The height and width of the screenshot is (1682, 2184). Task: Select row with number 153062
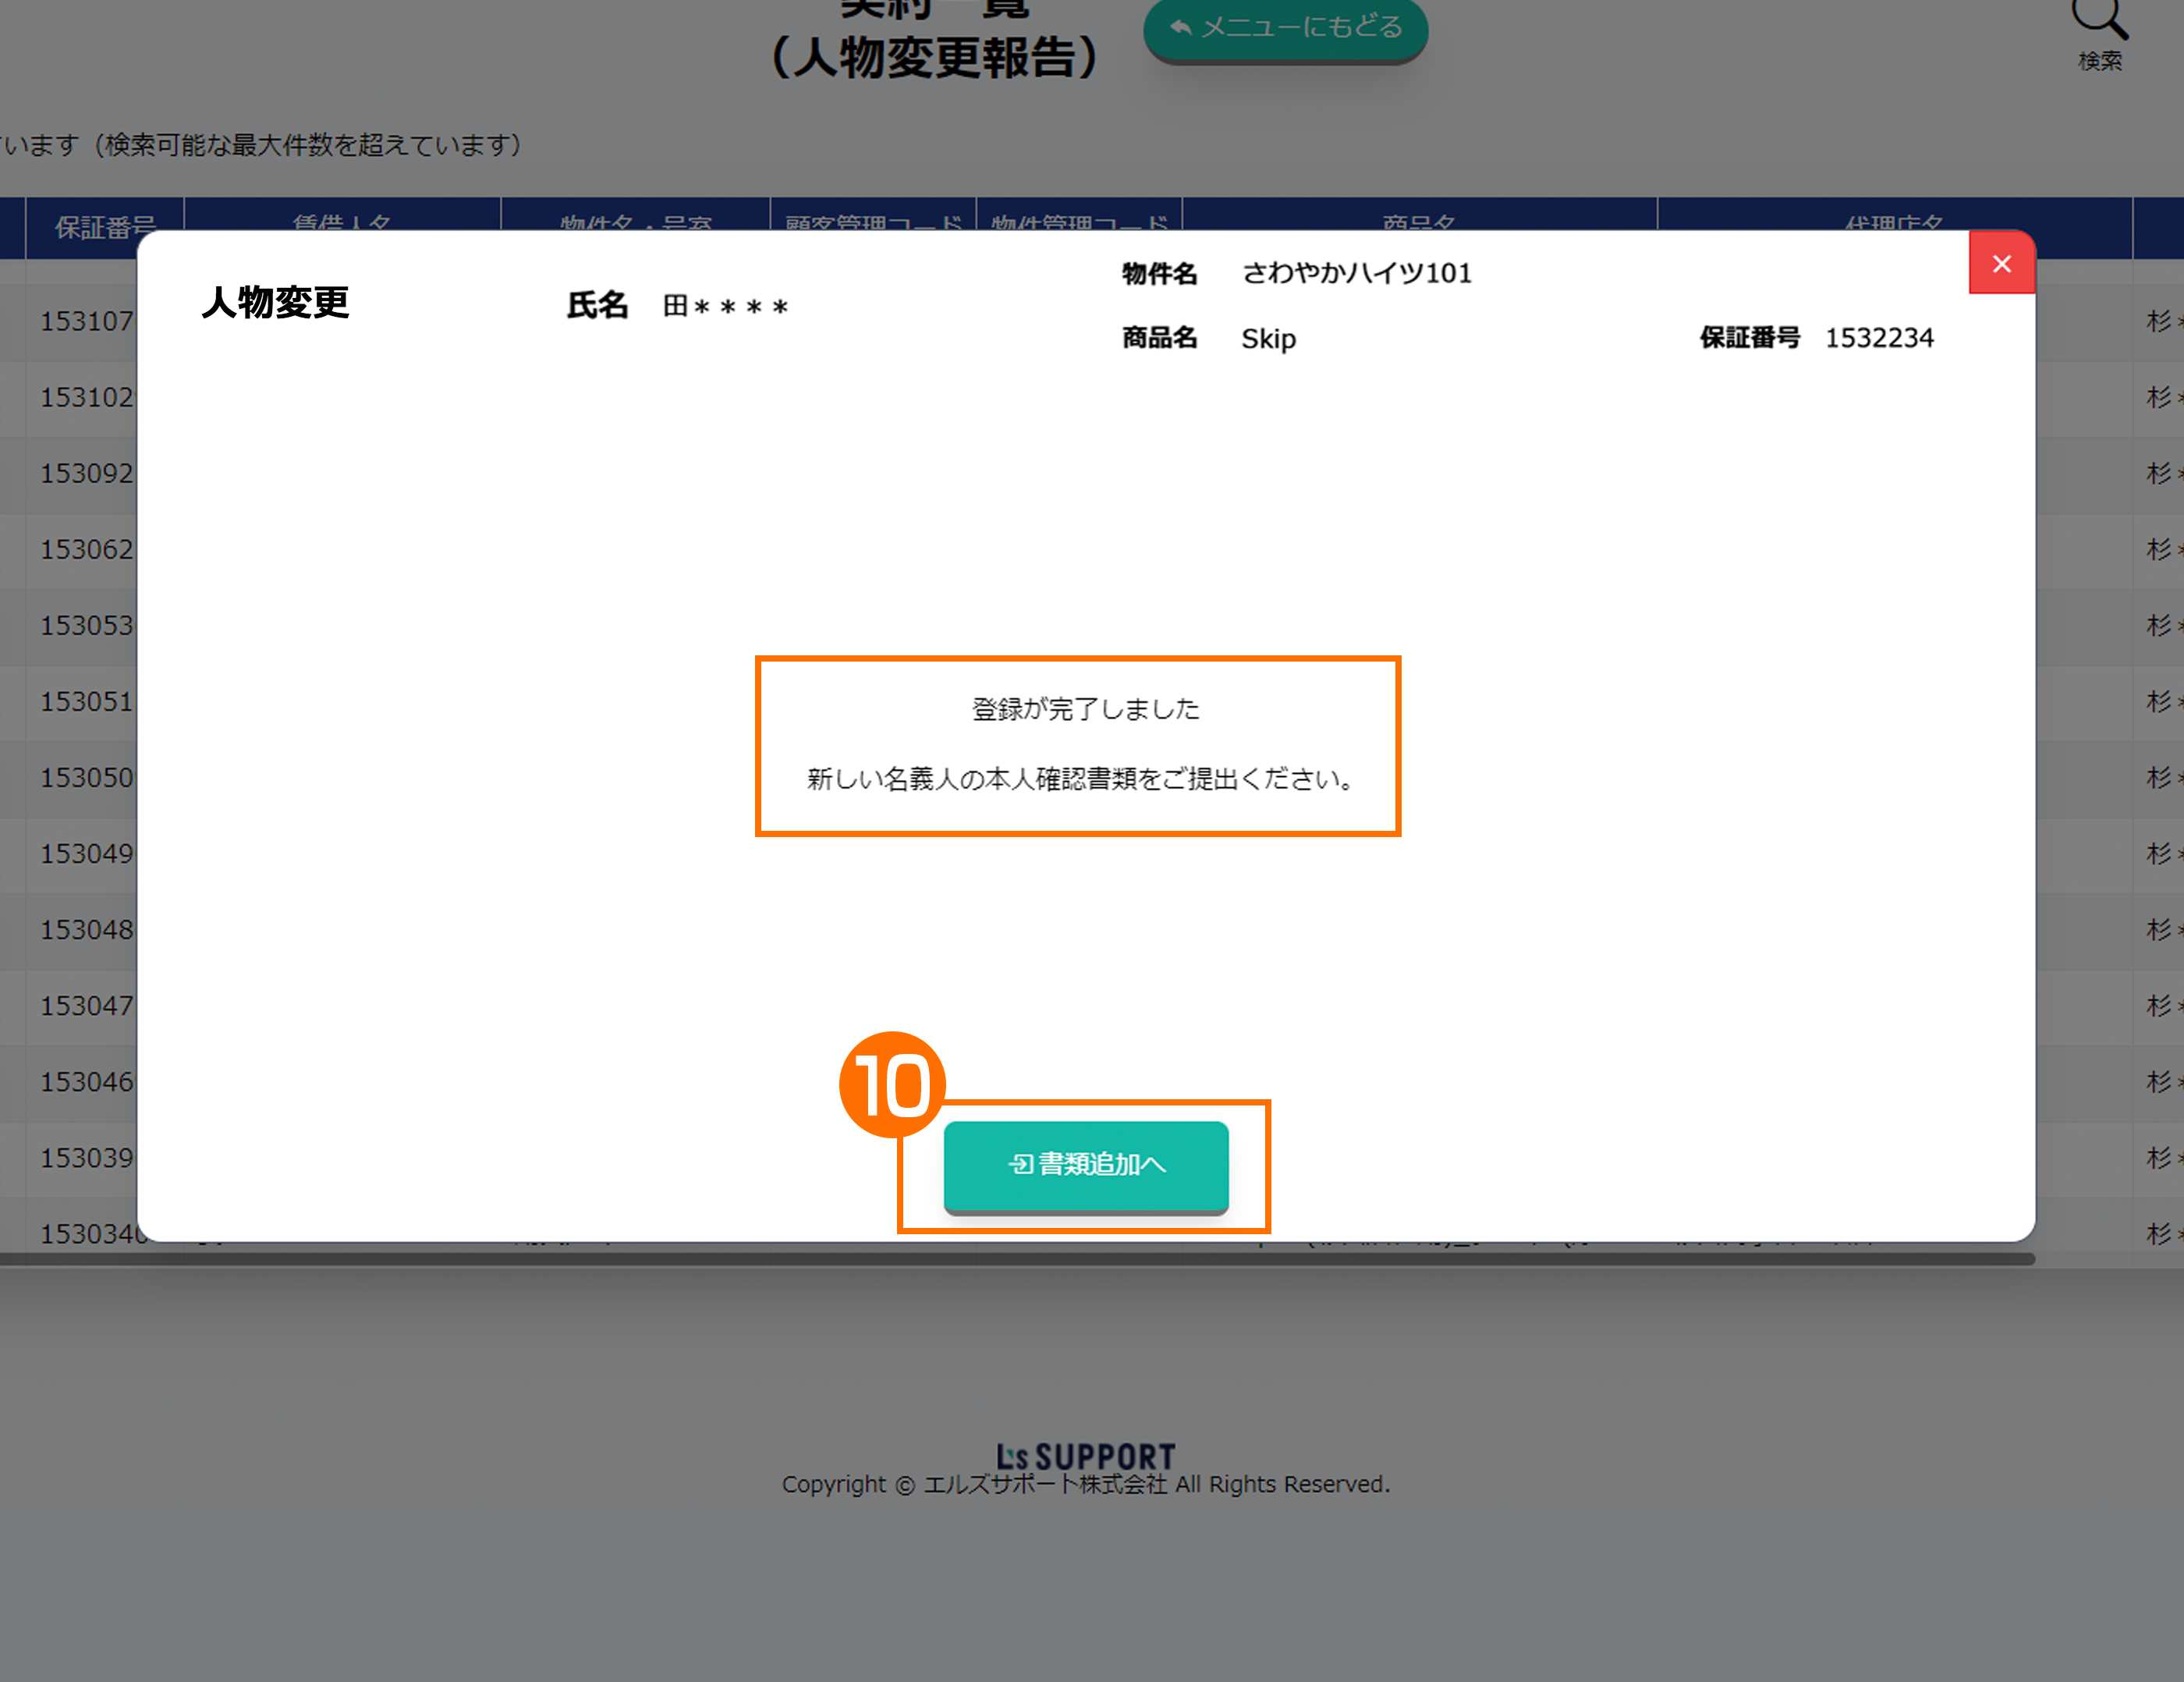tap(86, 549)
